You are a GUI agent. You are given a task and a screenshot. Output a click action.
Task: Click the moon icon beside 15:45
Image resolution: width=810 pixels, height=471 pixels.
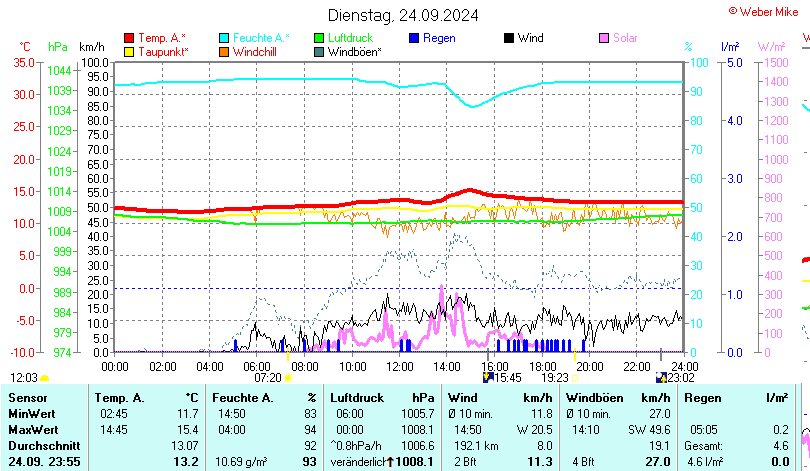click(x=488, y=378)
